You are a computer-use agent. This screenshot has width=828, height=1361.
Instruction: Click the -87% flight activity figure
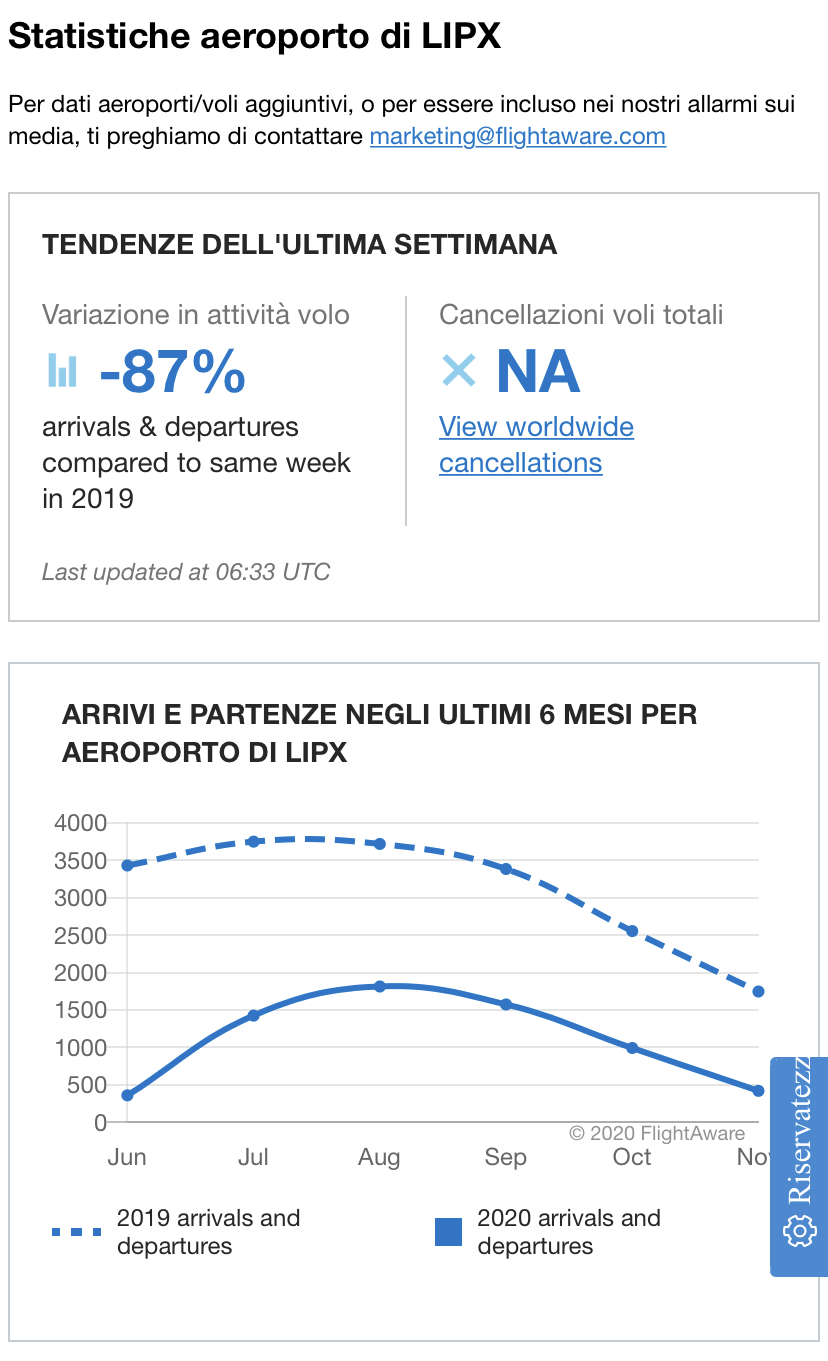click(x=172, y=371)
